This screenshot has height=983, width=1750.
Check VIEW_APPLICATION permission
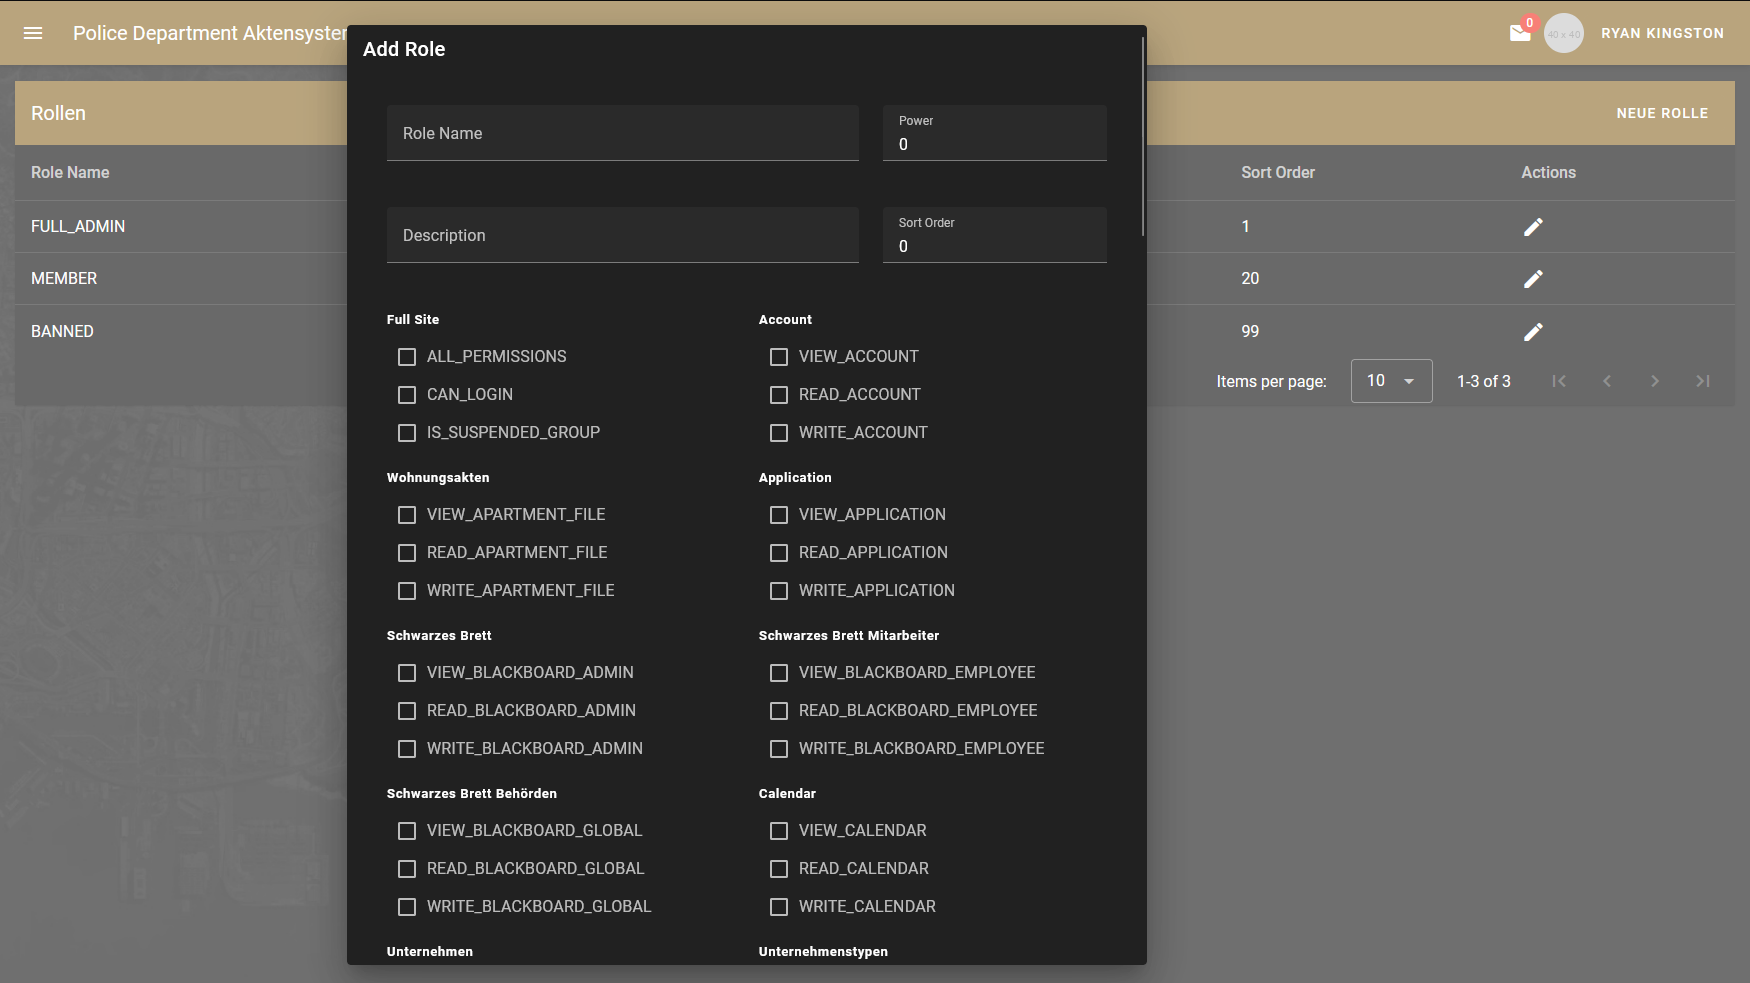pyautogui.click(x=779, y=515)
